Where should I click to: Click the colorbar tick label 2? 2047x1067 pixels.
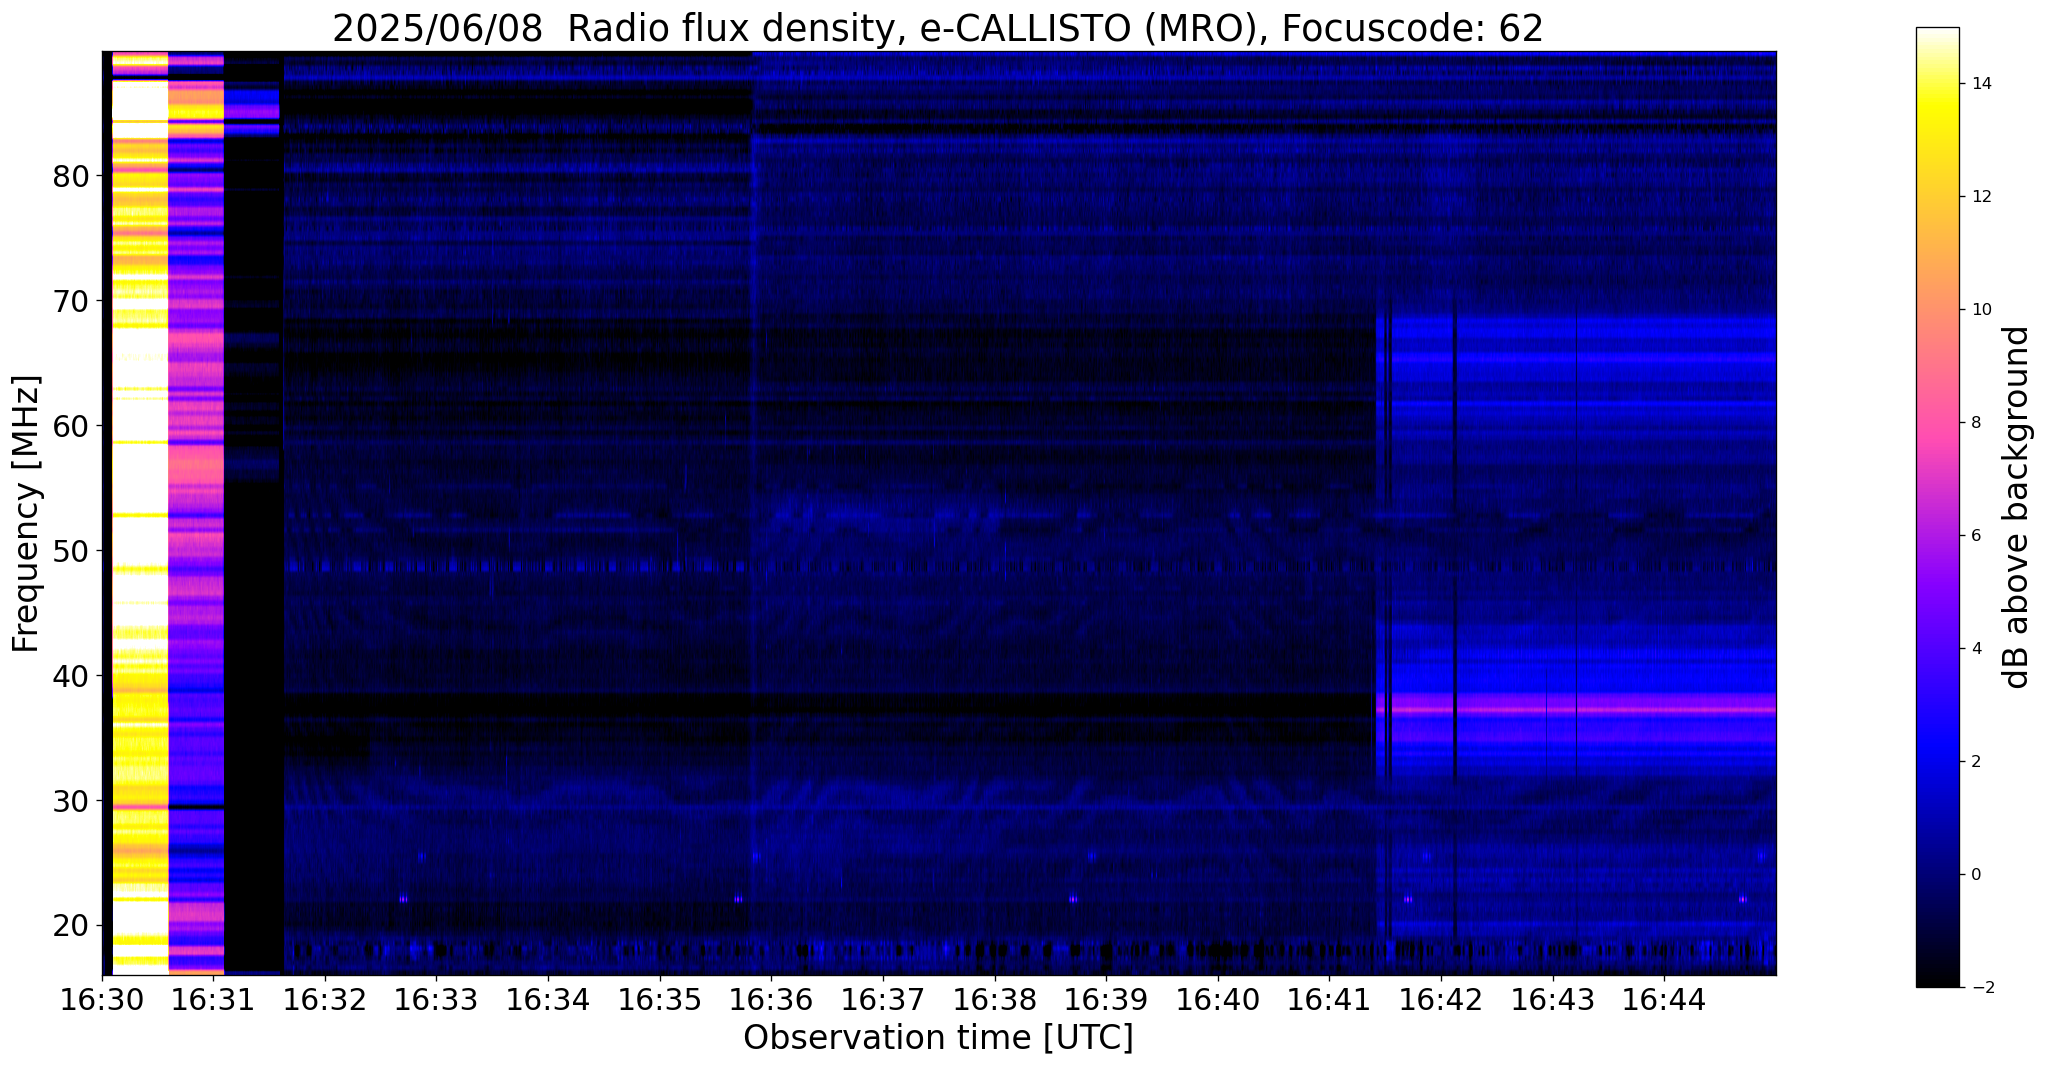1975,762
